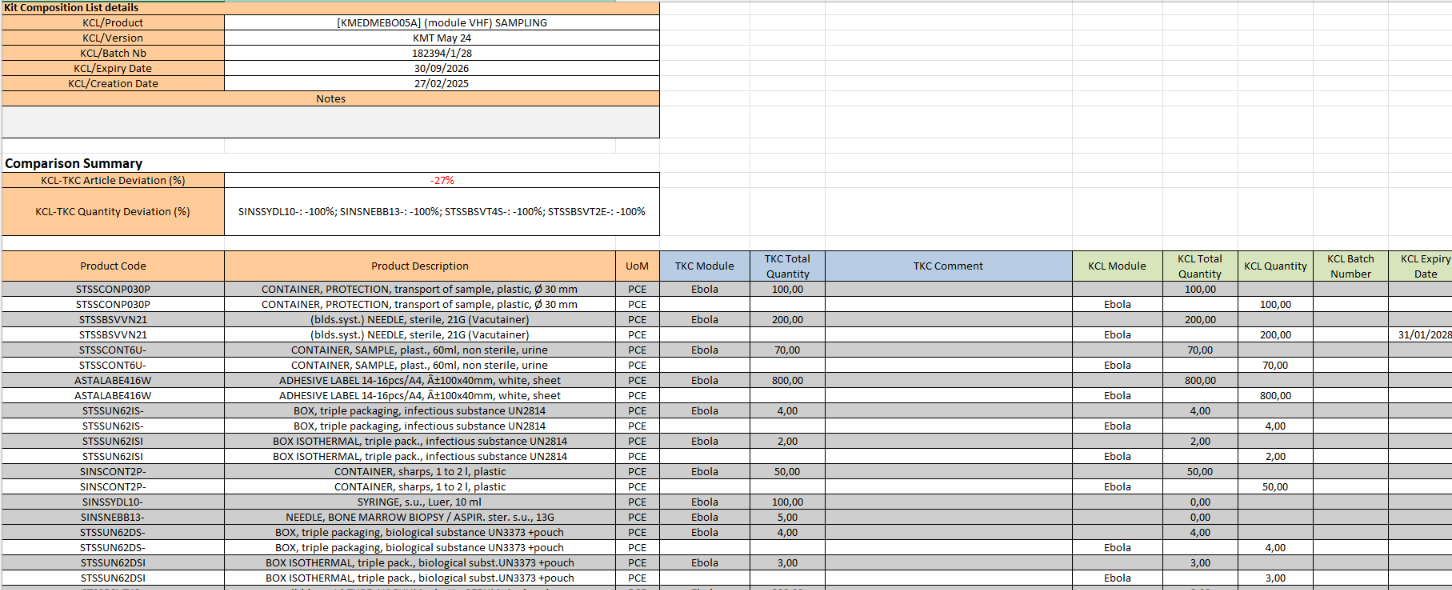Click the NEEDLE, BONE MARROW BIOPSY description cell

[419, 517]
